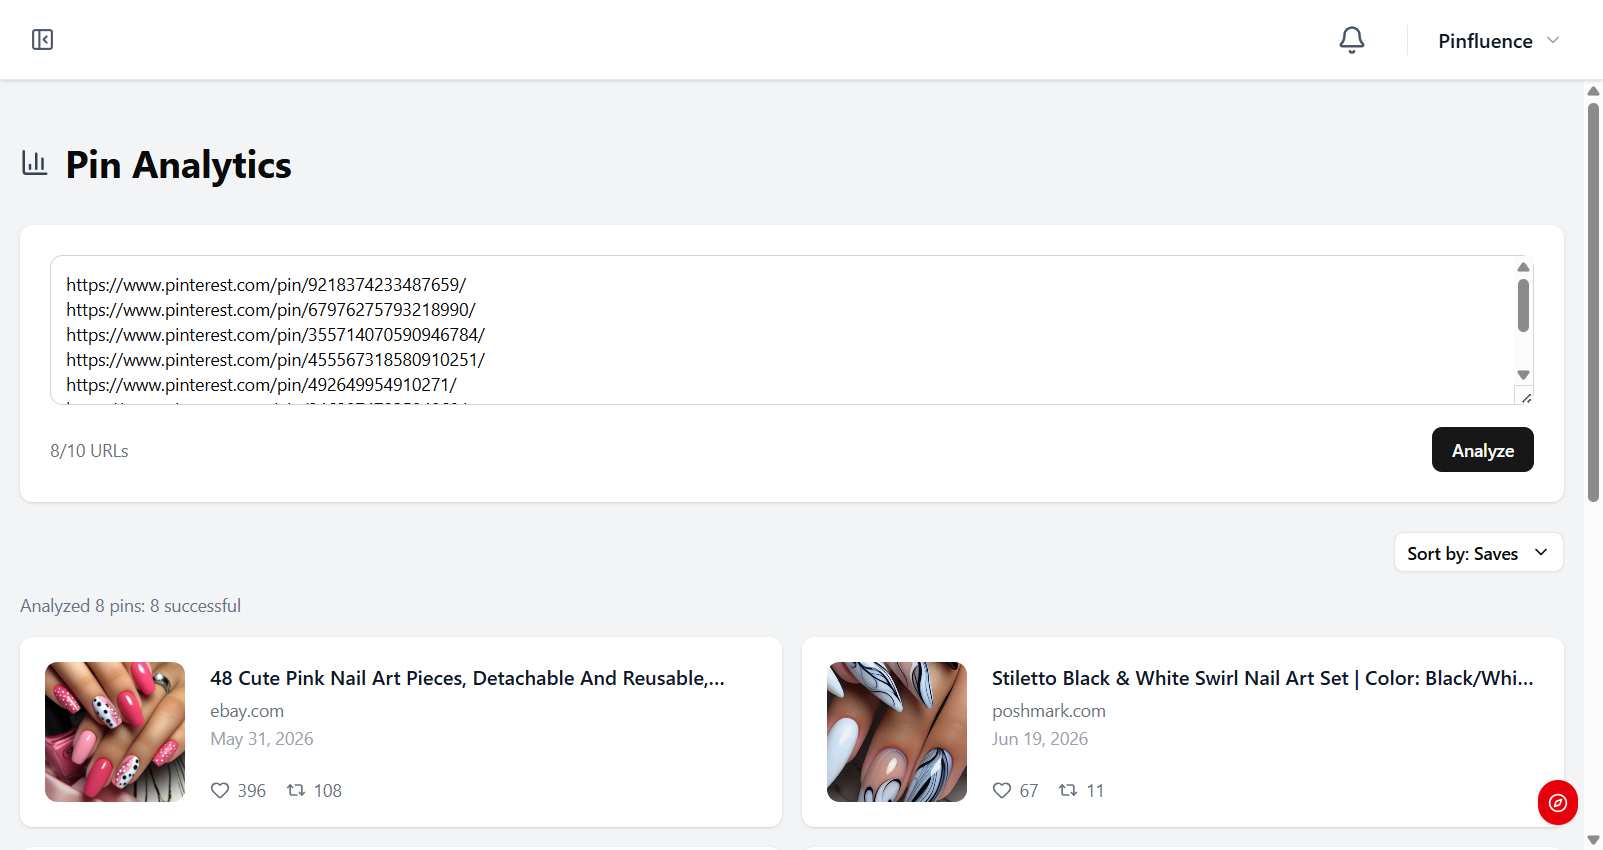1603x850 pixels.
Task: Click the page scrollbar up arrow
Action: pos(1593,91)
